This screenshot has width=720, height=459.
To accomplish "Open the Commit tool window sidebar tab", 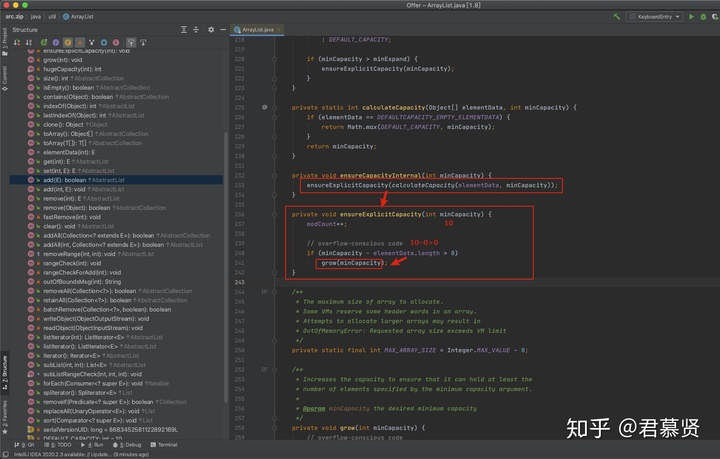I will 5,78.
